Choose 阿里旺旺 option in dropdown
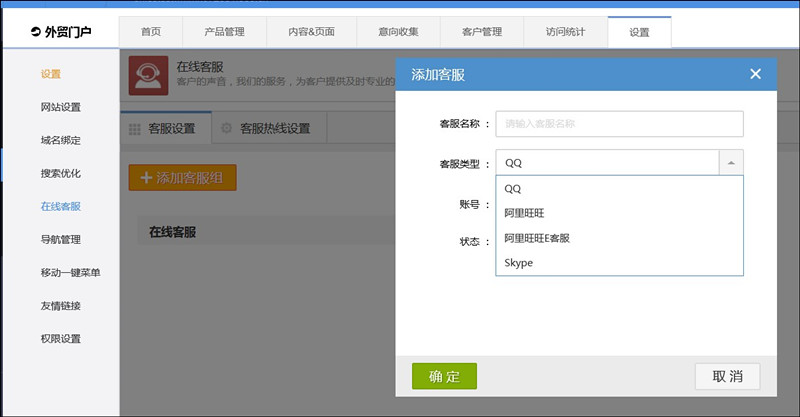The image size is (800, 417). (x=524, y=212)
